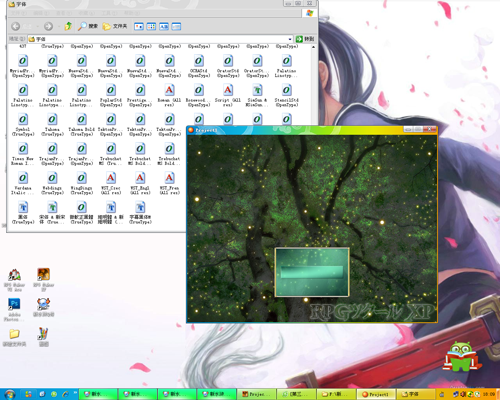Open RPG Maker VX Ace desktop shortcut
The image size is (500, 400).
coord(14,280)
